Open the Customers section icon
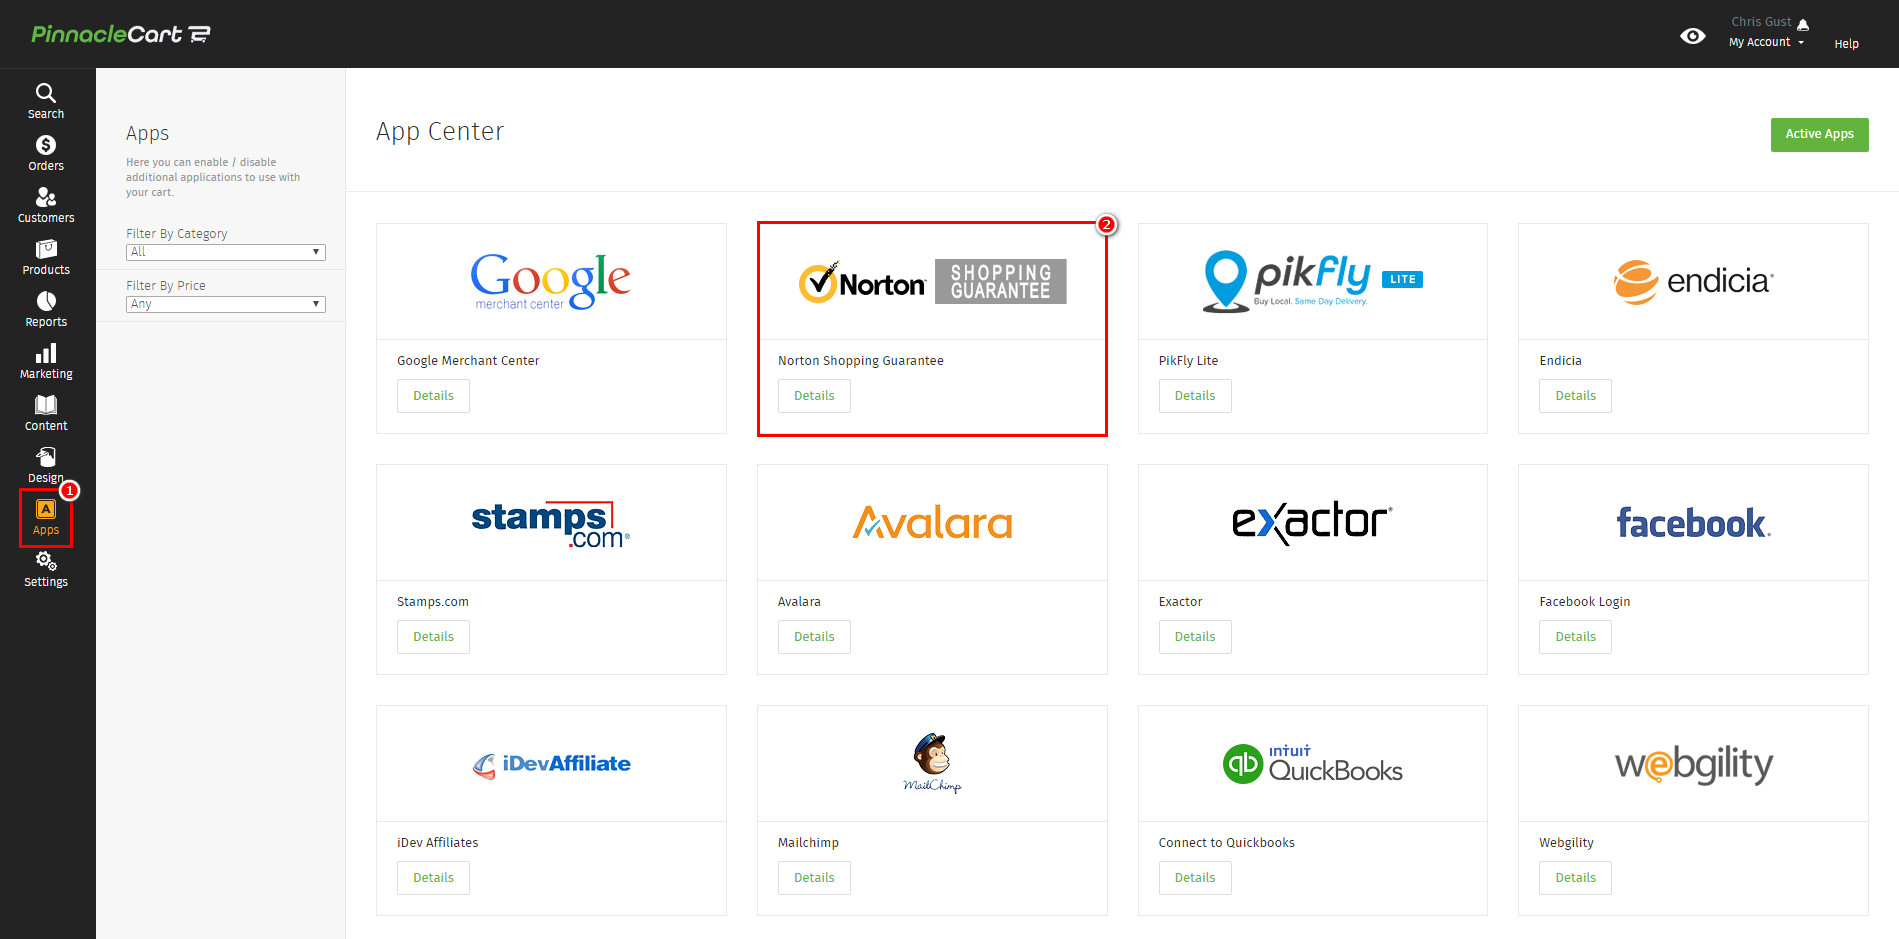1899x939 pixels. tap(46, 197)
